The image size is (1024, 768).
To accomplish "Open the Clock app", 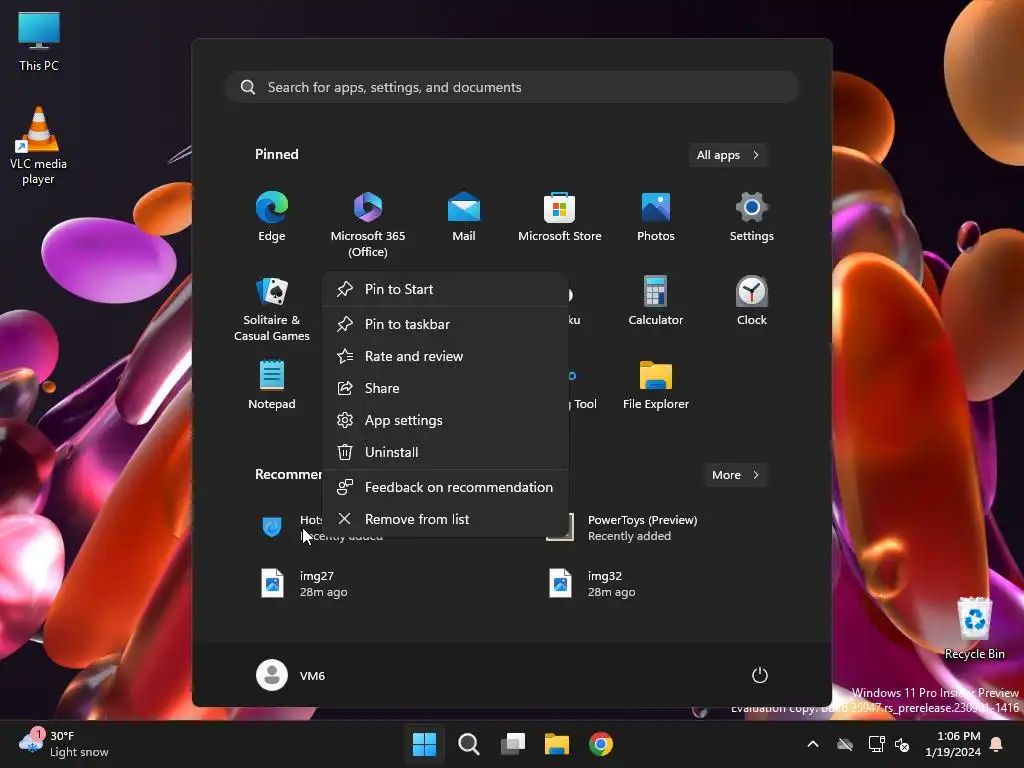I will tap(752, 300).
